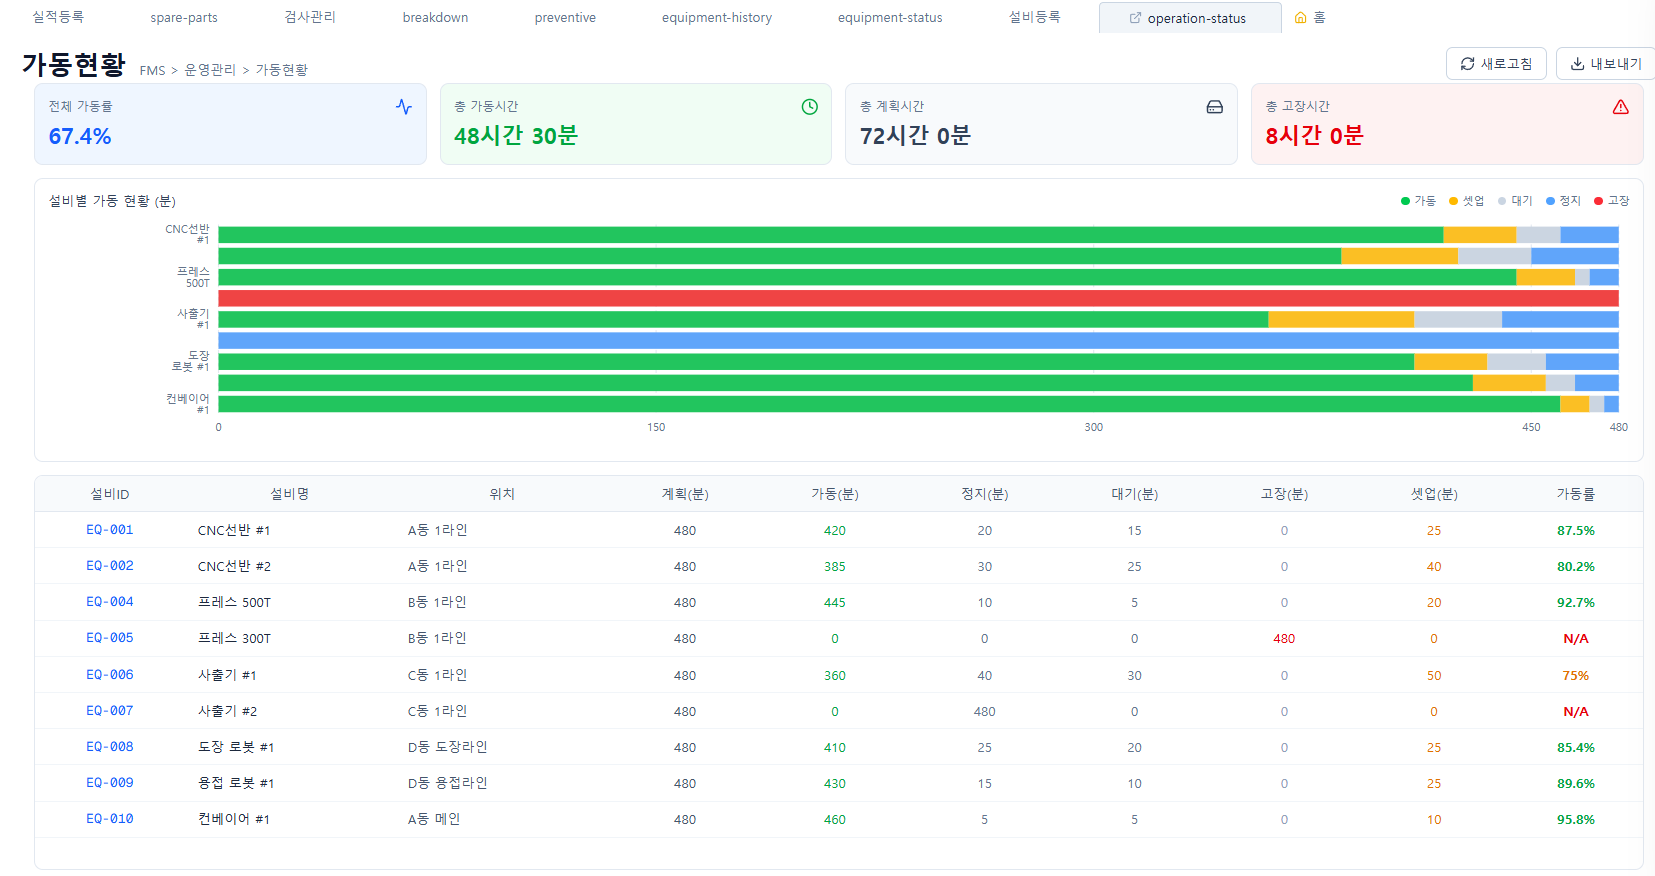Switch to the equipment-history tab
The height and width of the screenshot is (876, 1655).
coord(716,18)
